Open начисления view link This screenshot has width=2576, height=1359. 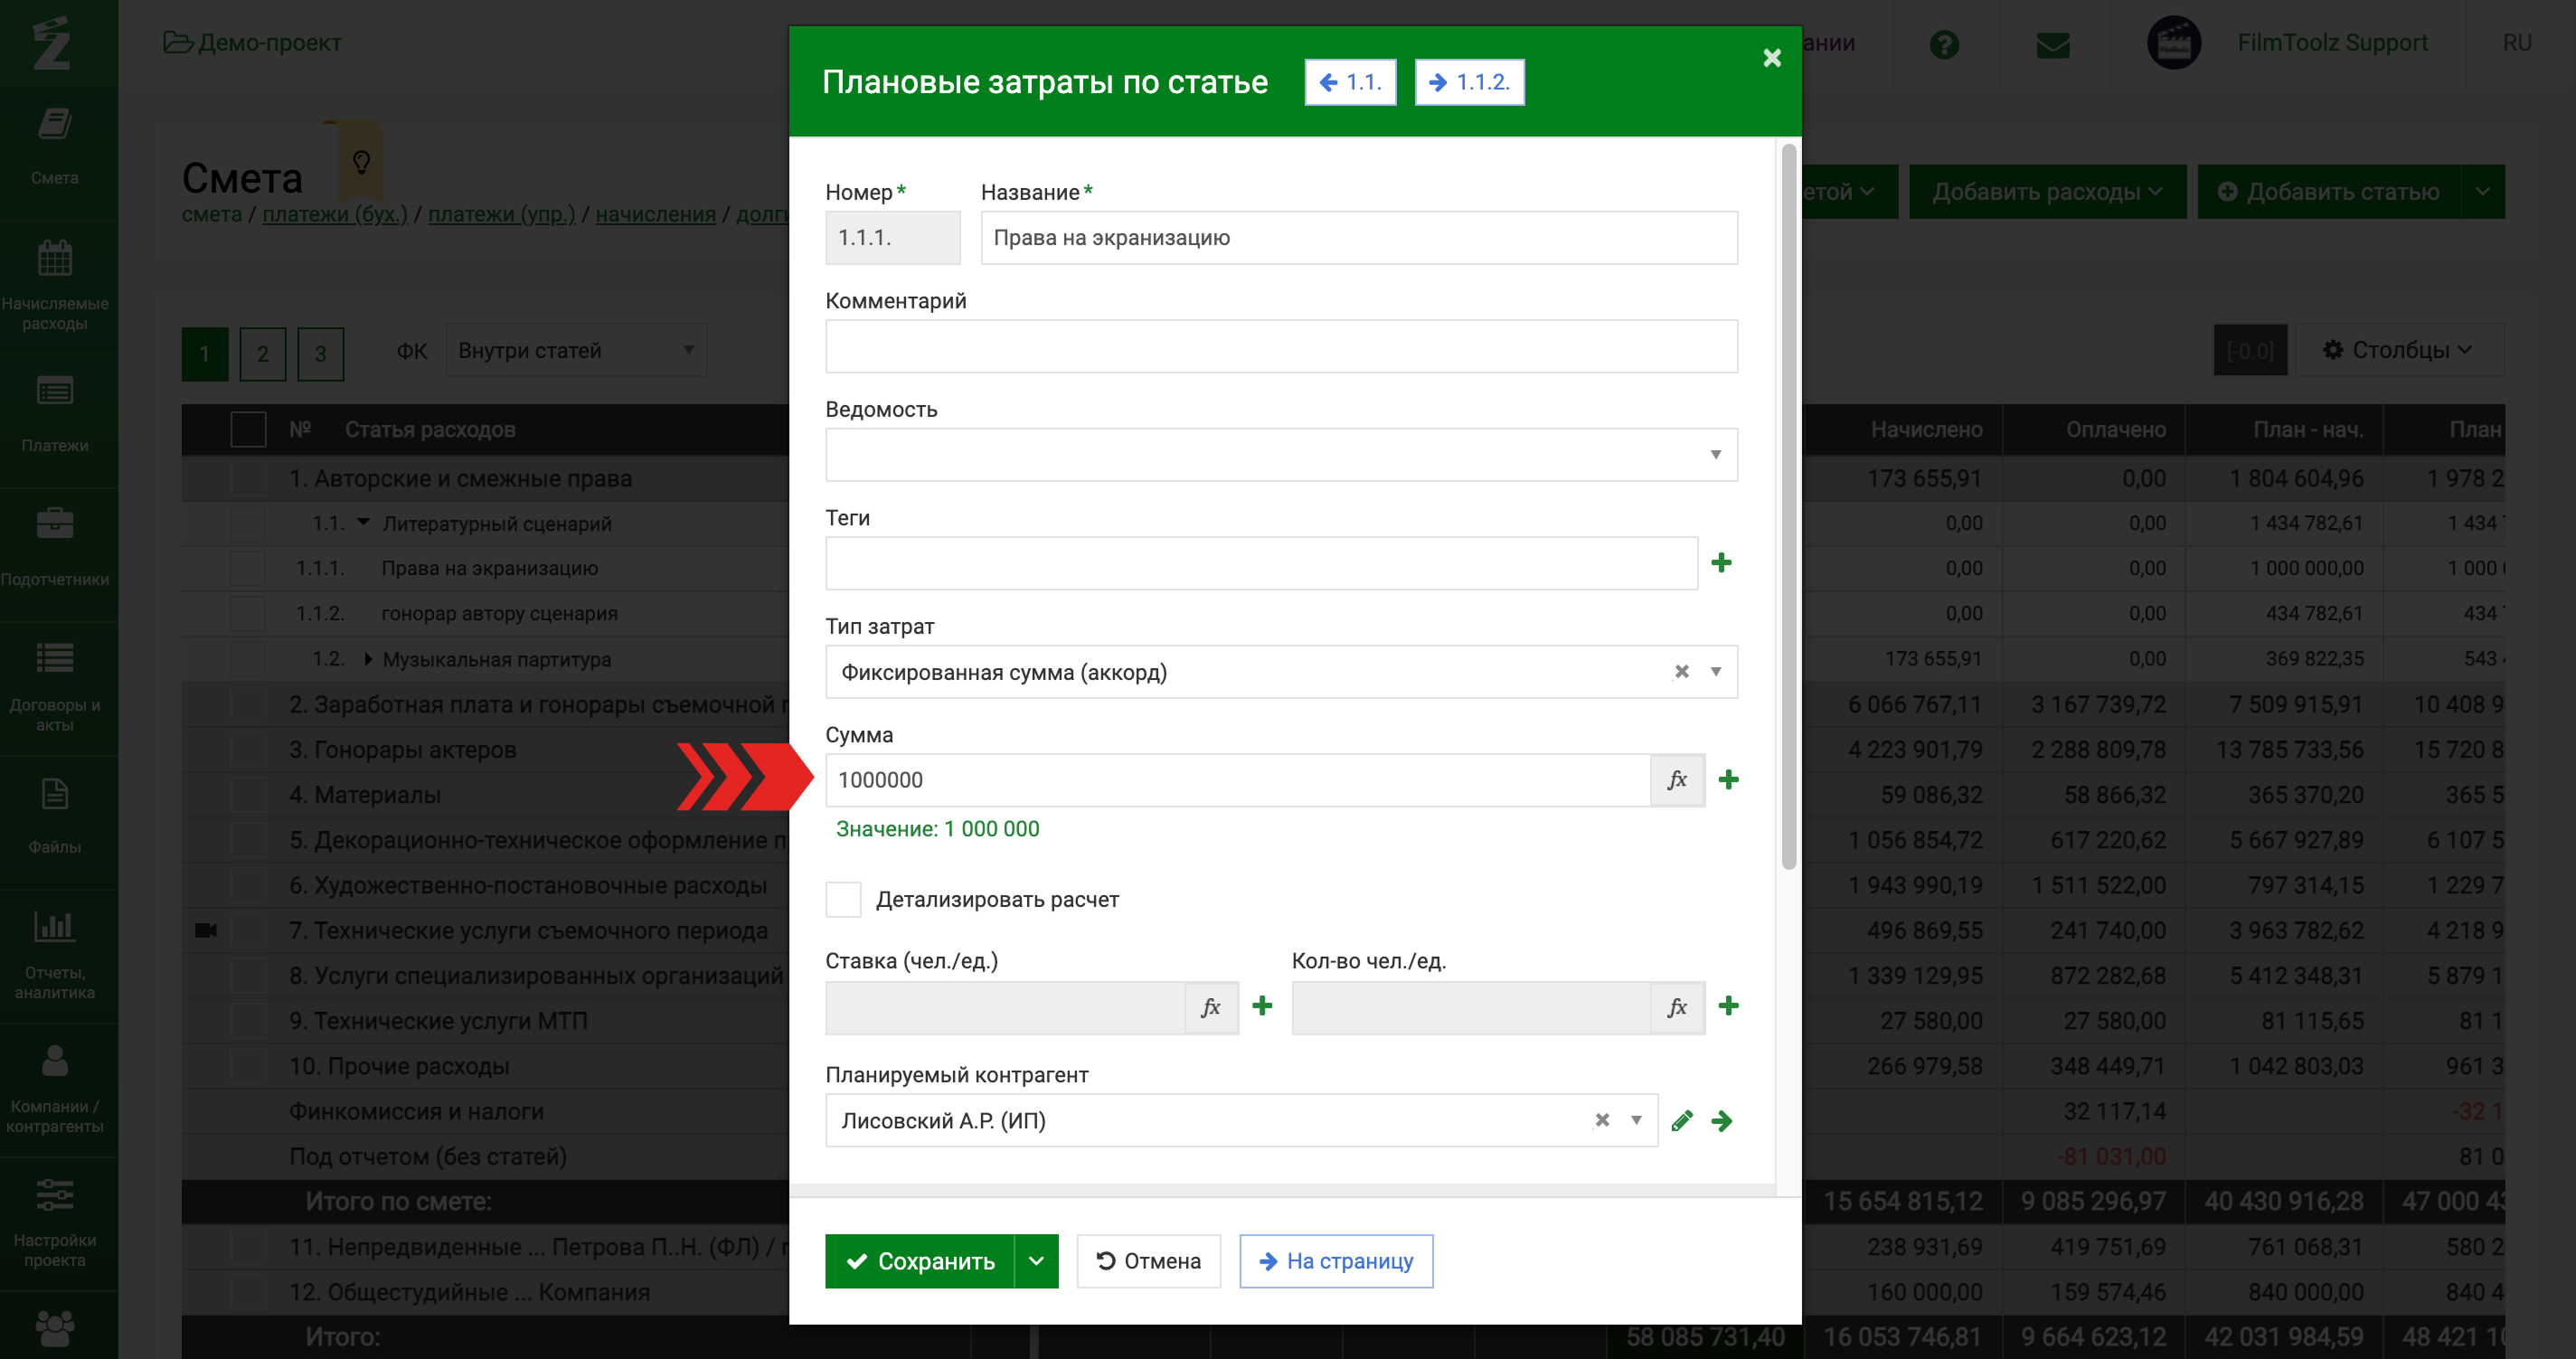[x=656, y=214]
